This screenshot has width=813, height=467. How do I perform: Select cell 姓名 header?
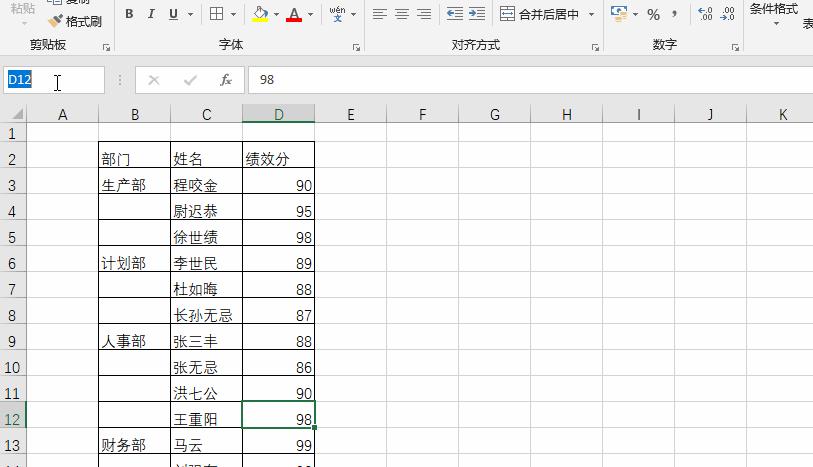[x=206, y=155]
